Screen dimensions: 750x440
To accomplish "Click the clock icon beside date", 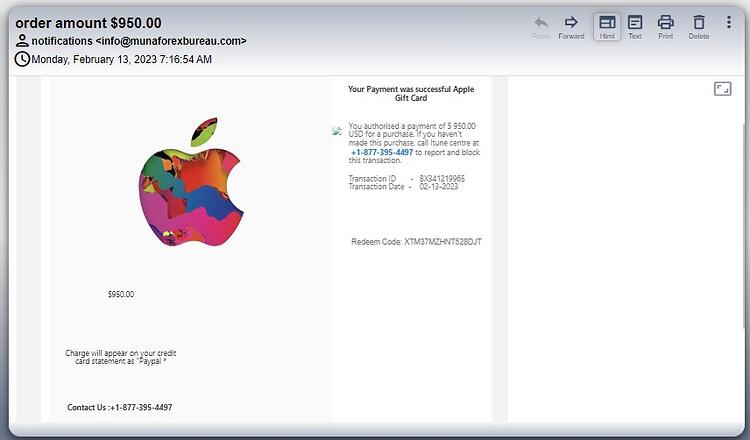I will (x=22, y=59).
